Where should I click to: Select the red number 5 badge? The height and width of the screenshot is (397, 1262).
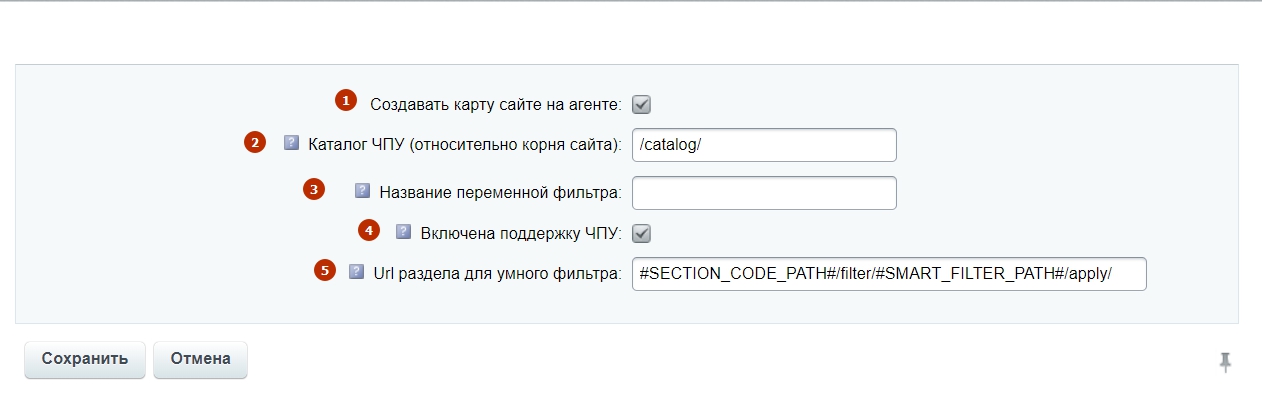[325, 269]
